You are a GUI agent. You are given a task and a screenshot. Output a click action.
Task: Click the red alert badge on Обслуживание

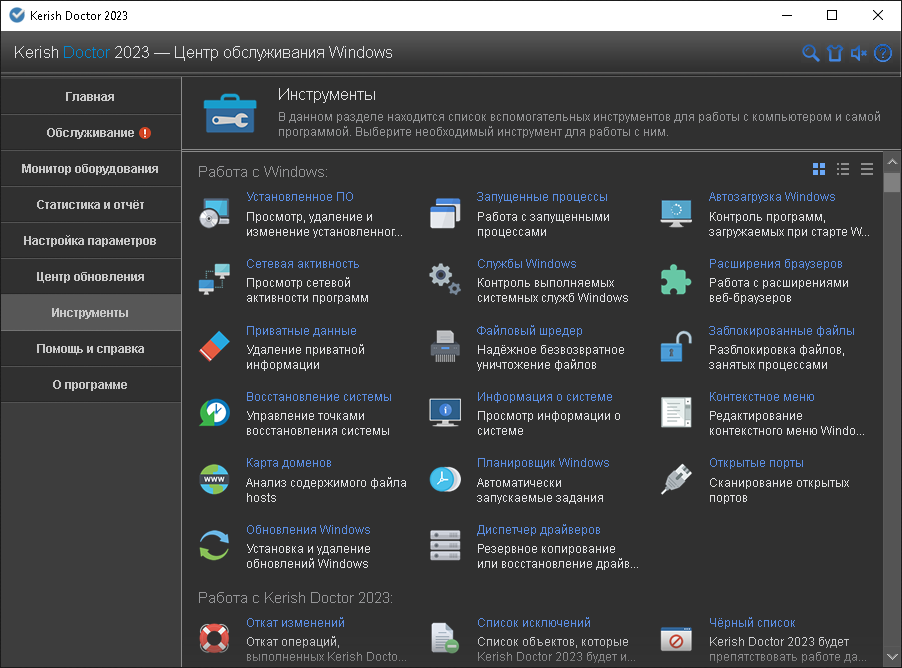point(145,133)
